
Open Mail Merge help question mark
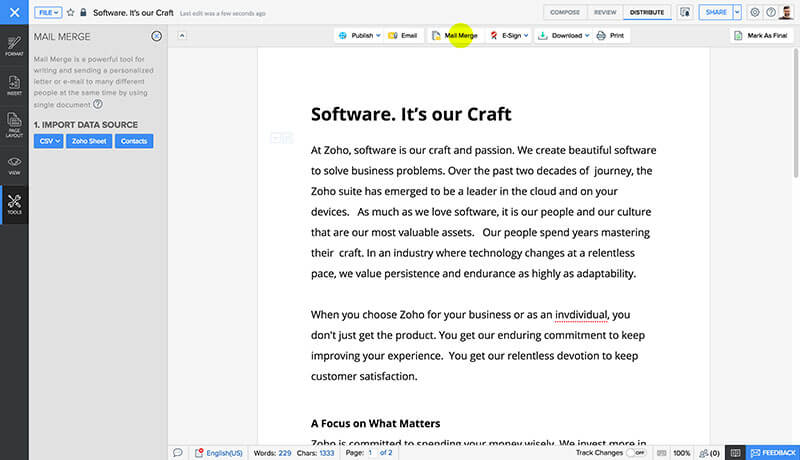[x=97, y=104]
